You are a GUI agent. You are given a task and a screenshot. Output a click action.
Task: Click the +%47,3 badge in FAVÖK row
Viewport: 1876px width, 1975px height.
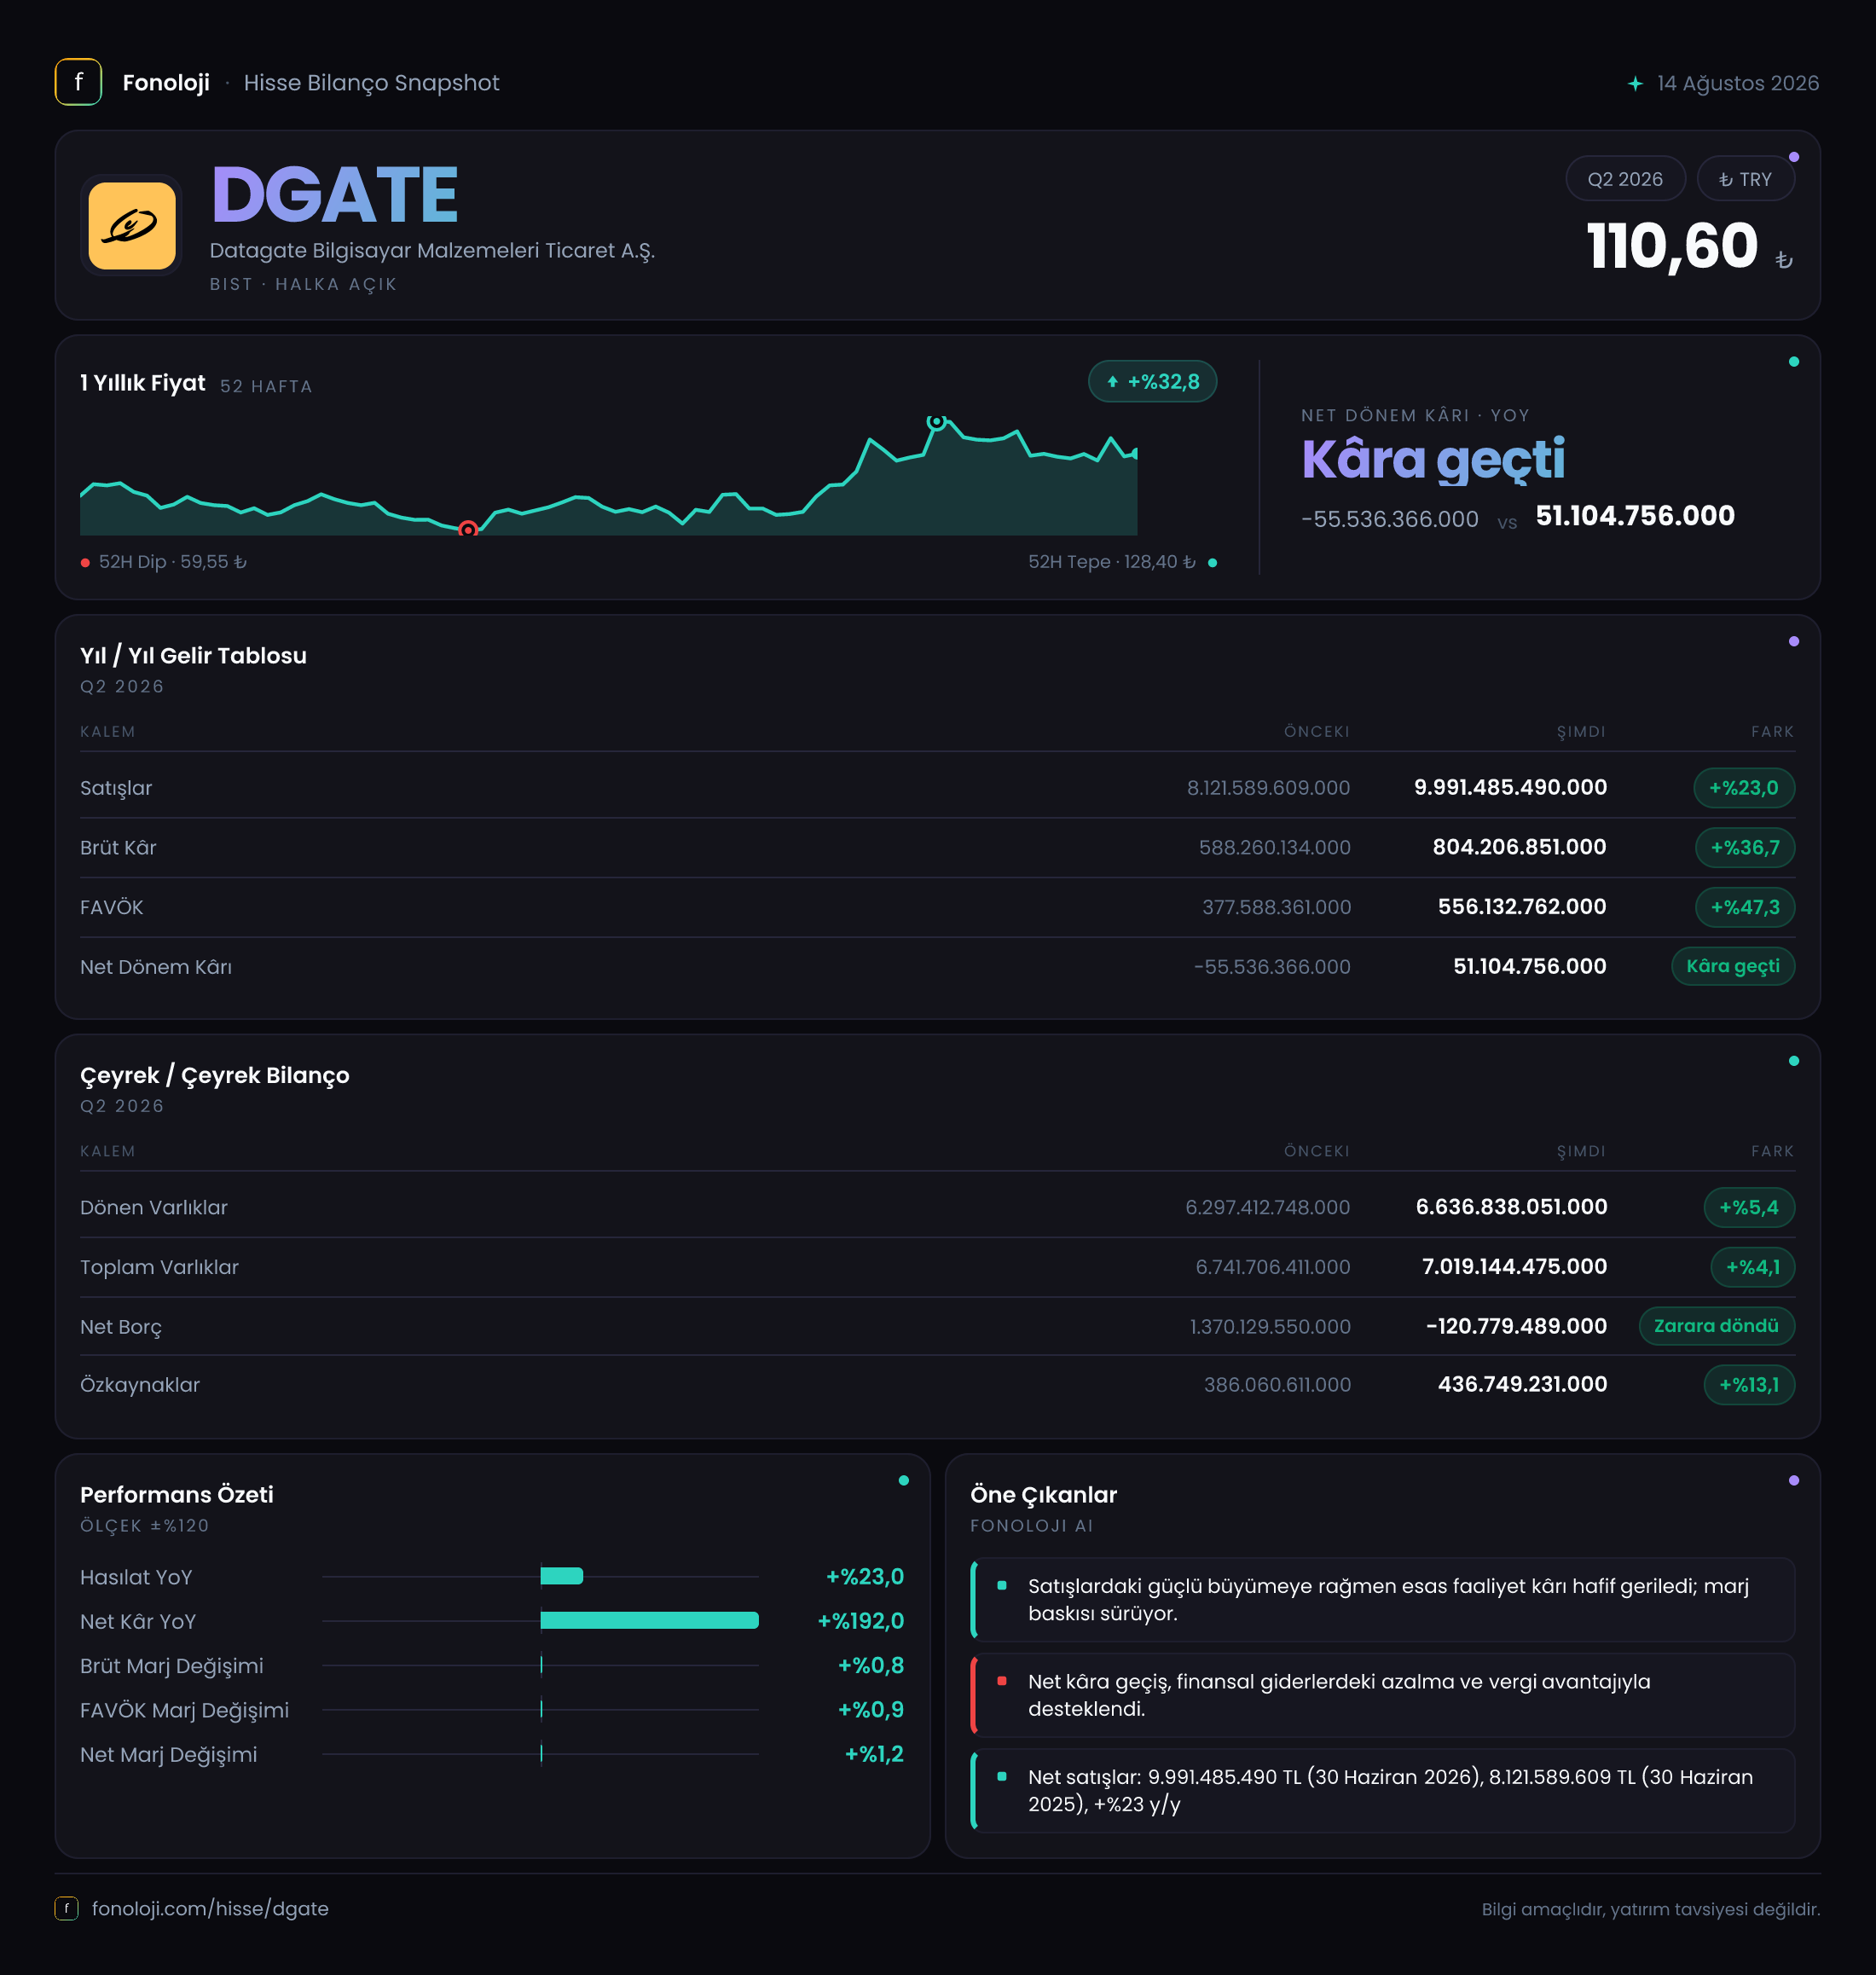(1745, 907)
